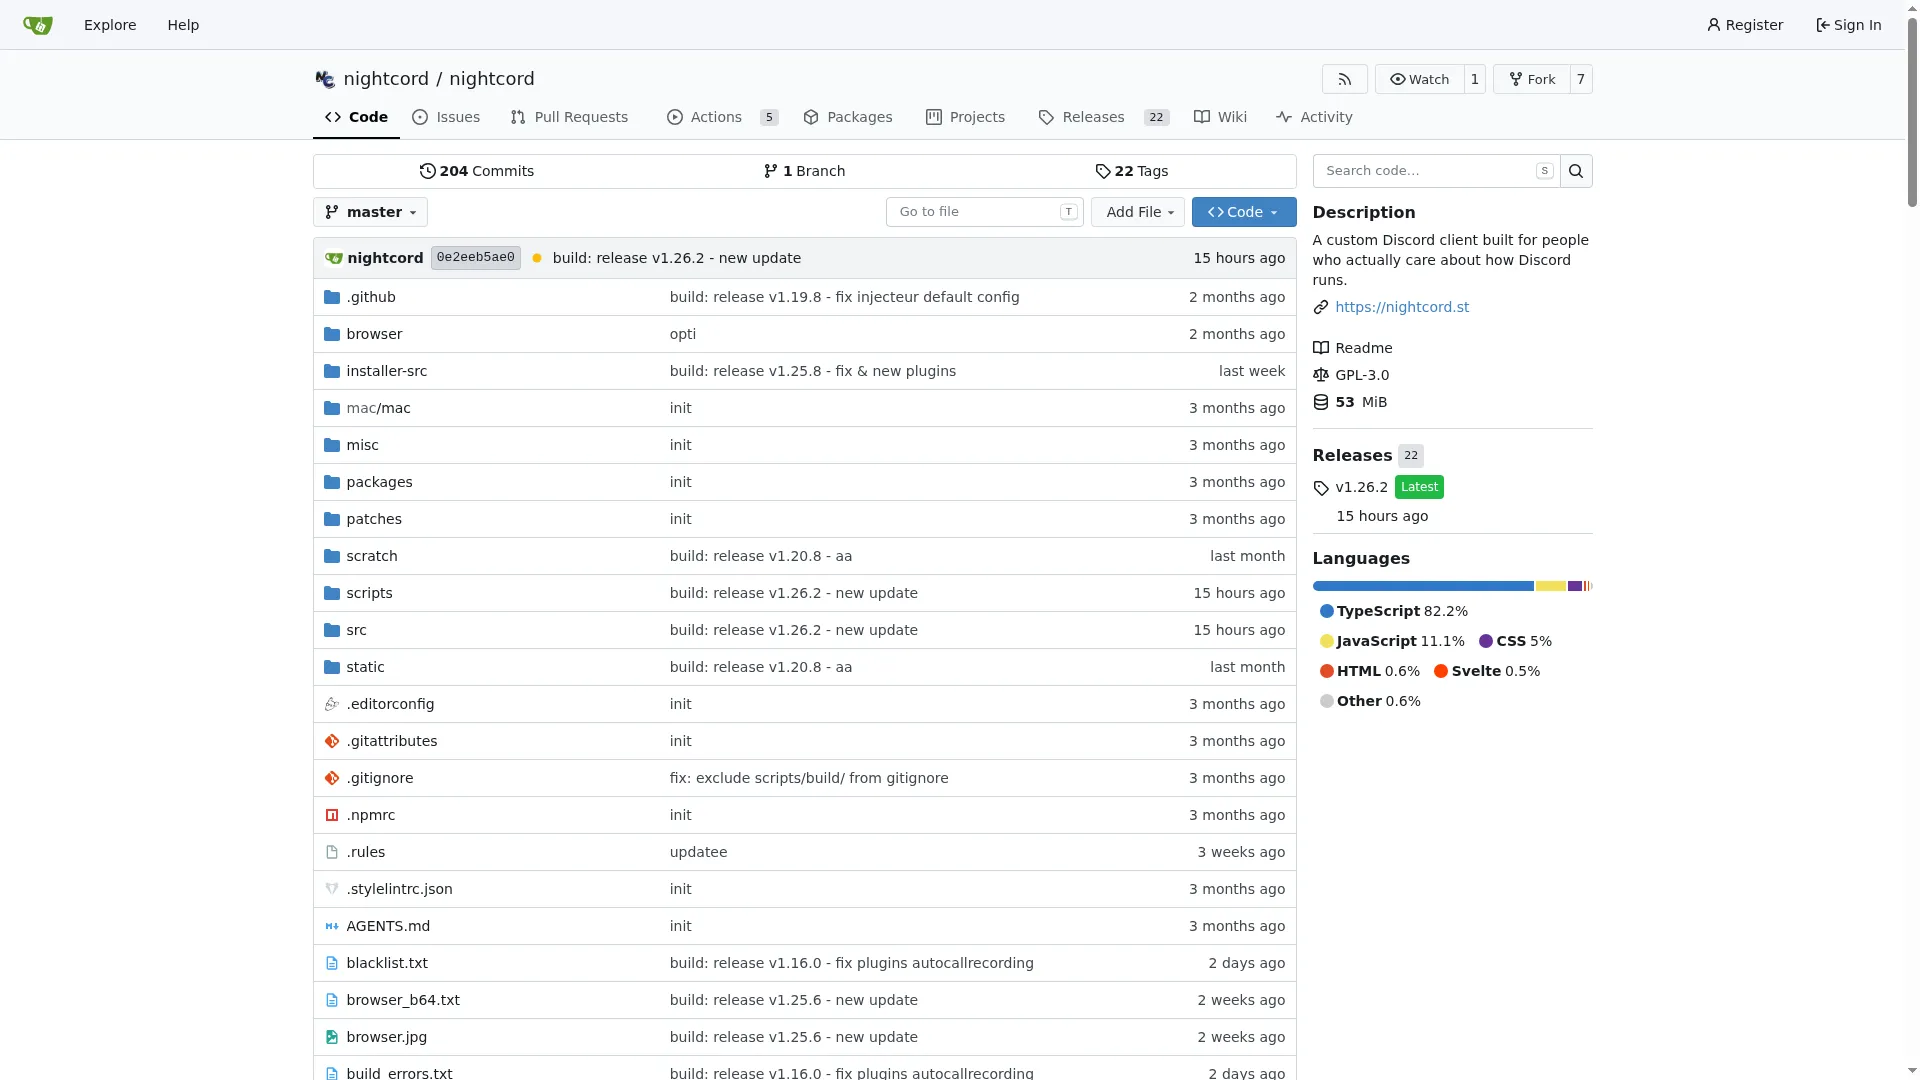The image size is (1920, 1080).
Task: Open the v1.26.2 latest release
Action: (x=1362, y=487)
